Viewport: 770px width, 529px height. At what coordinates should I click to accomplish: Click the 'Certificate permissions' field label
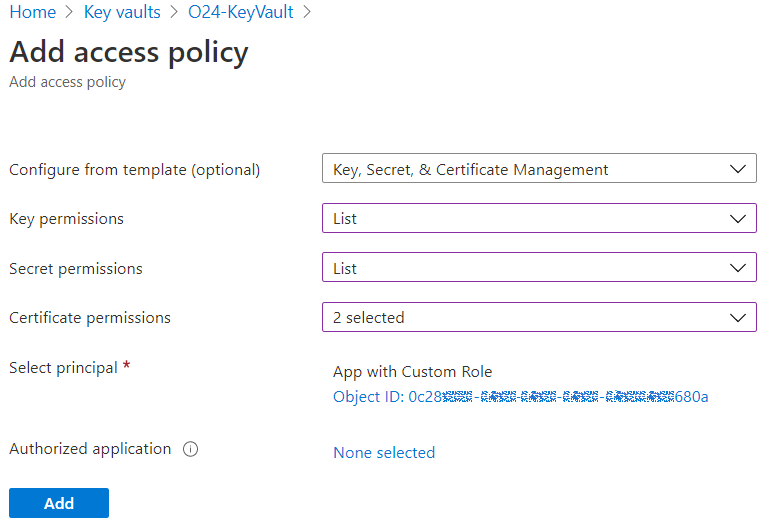pyautogui.click(x=90, y=318)
